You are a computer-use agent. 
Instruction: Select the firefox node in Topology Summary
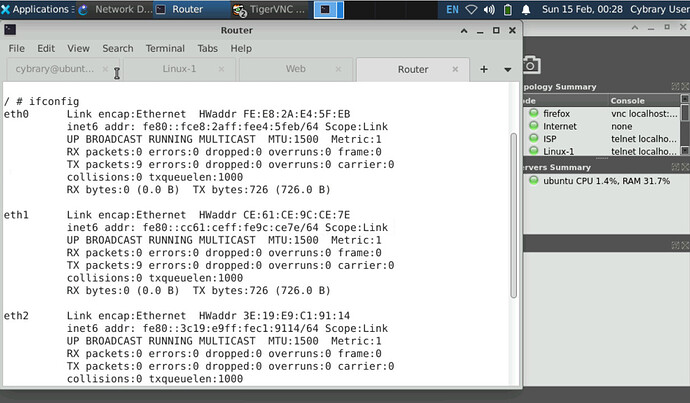[x=556, y=114]
